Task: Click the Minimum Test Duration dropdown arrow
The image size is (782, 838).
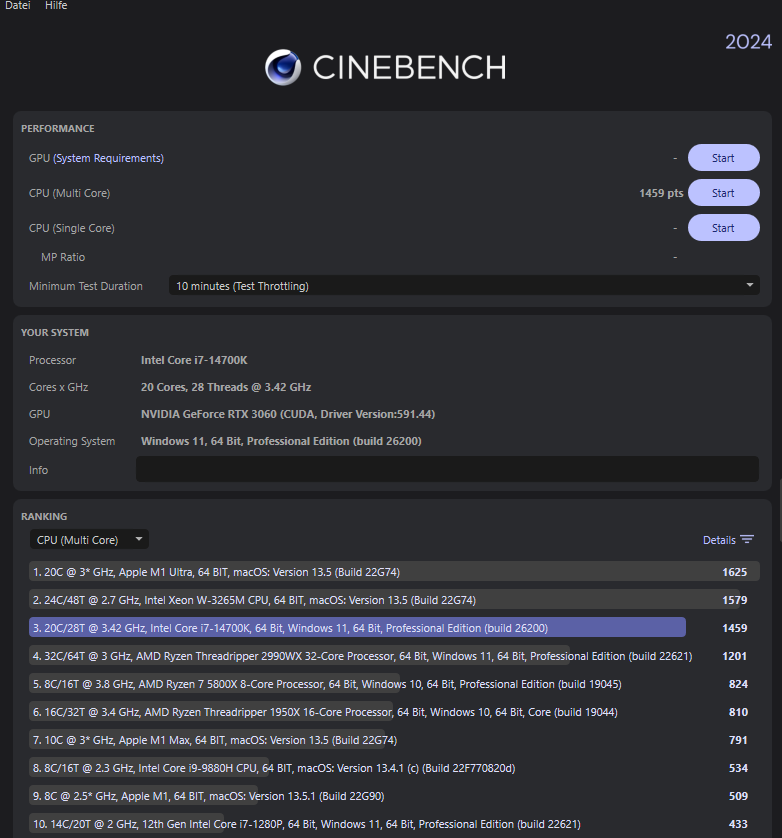Action: point(749,285)
